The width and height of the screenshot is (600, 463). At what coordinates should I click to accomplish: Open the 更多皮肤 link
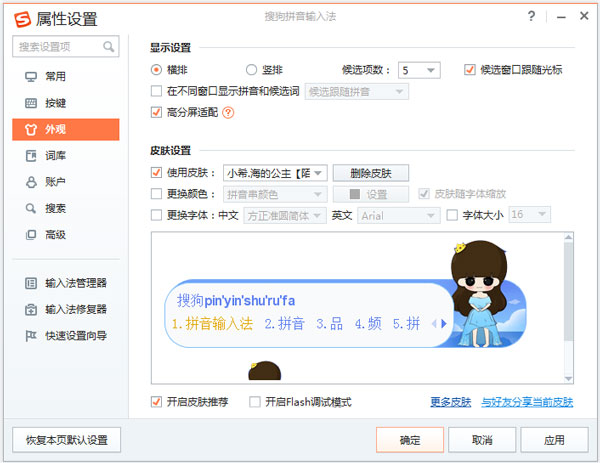450,402
